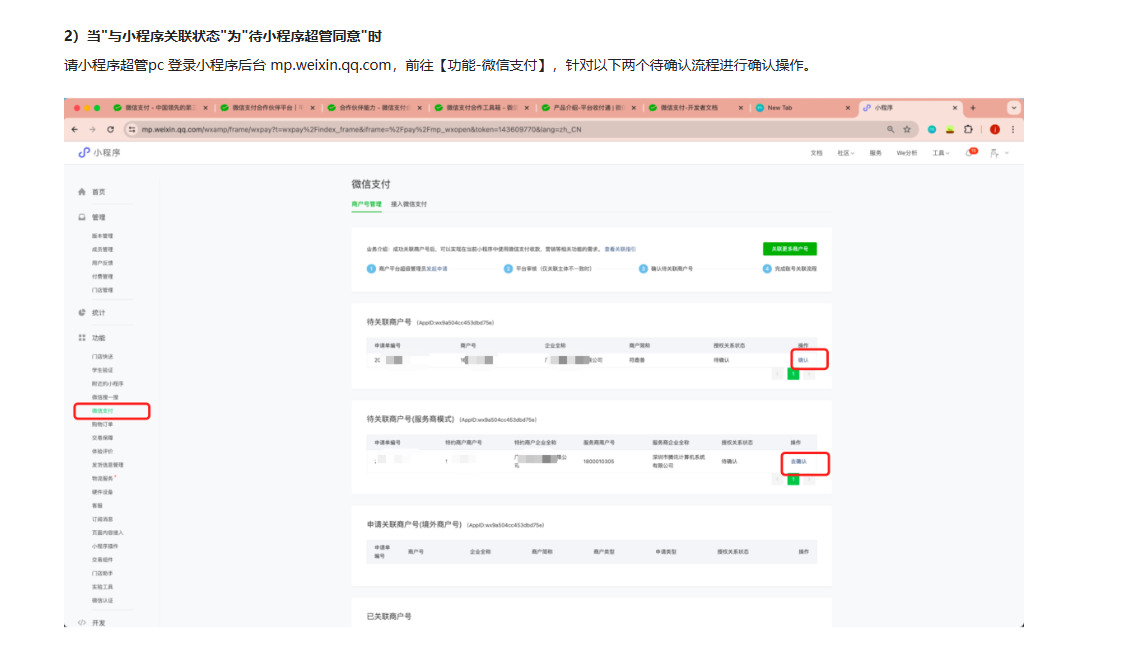Image resolution: width=1142 pixels, height=649 pixels.
Task: Click the 统计 pie chart icon
Action: (82, 312)
